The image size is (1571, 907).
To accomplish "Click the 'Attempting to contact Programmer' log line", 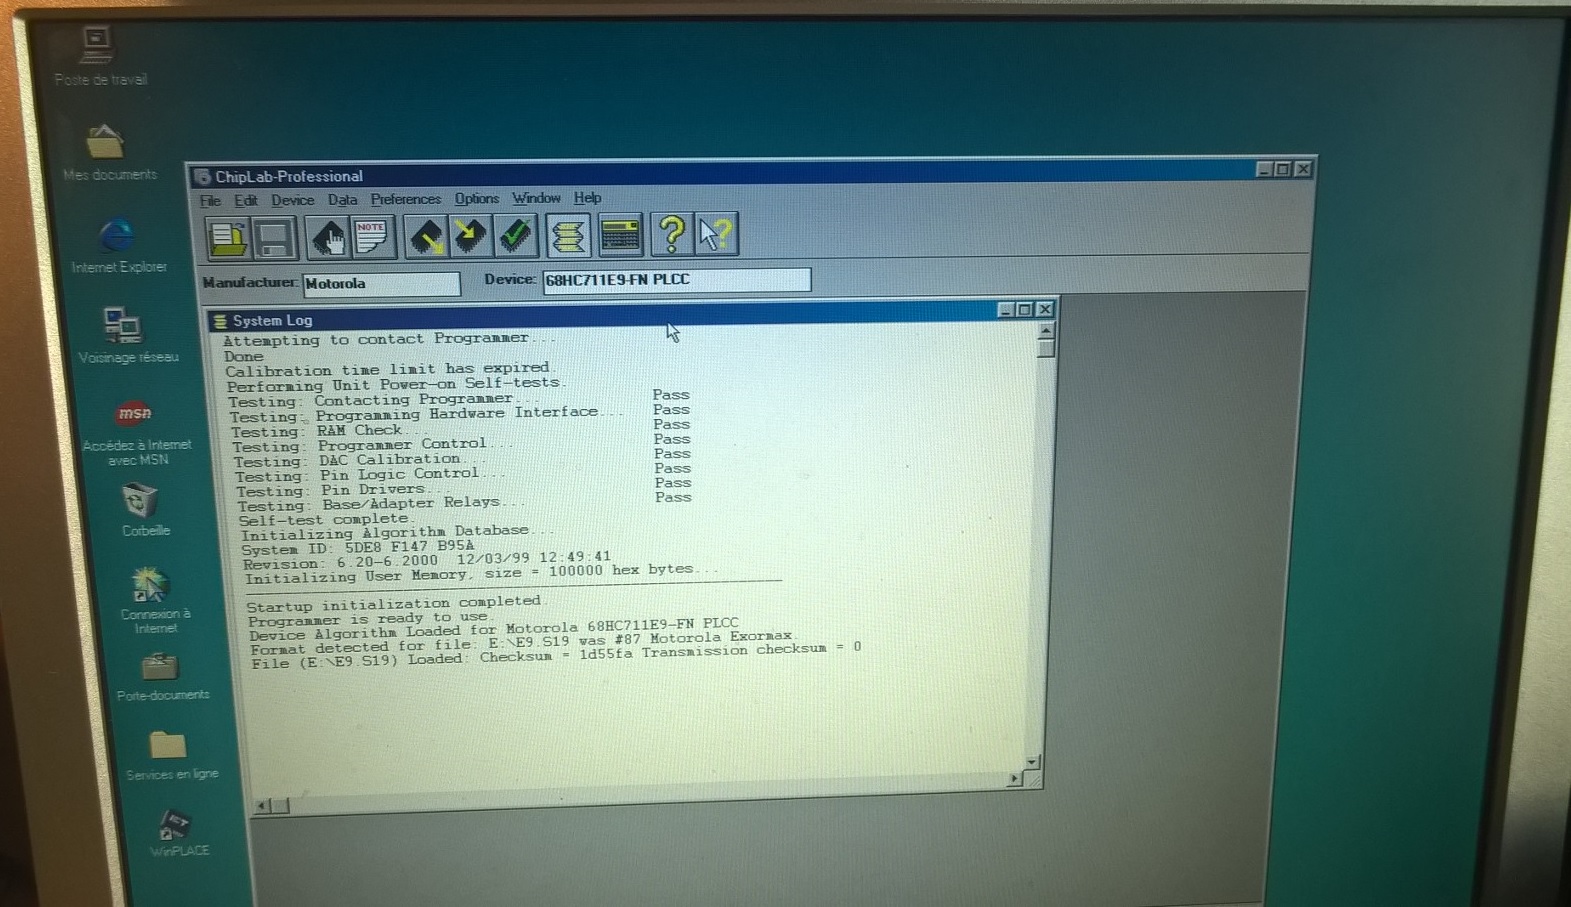I will point(388,340).
